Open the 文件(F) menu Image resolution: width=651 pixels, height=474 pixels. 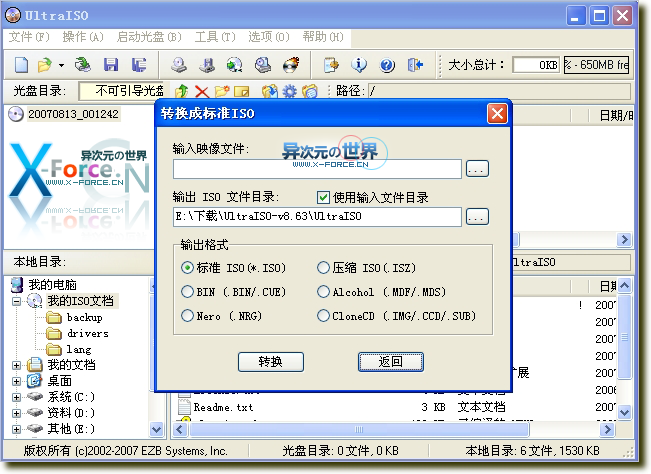[29, 37]
